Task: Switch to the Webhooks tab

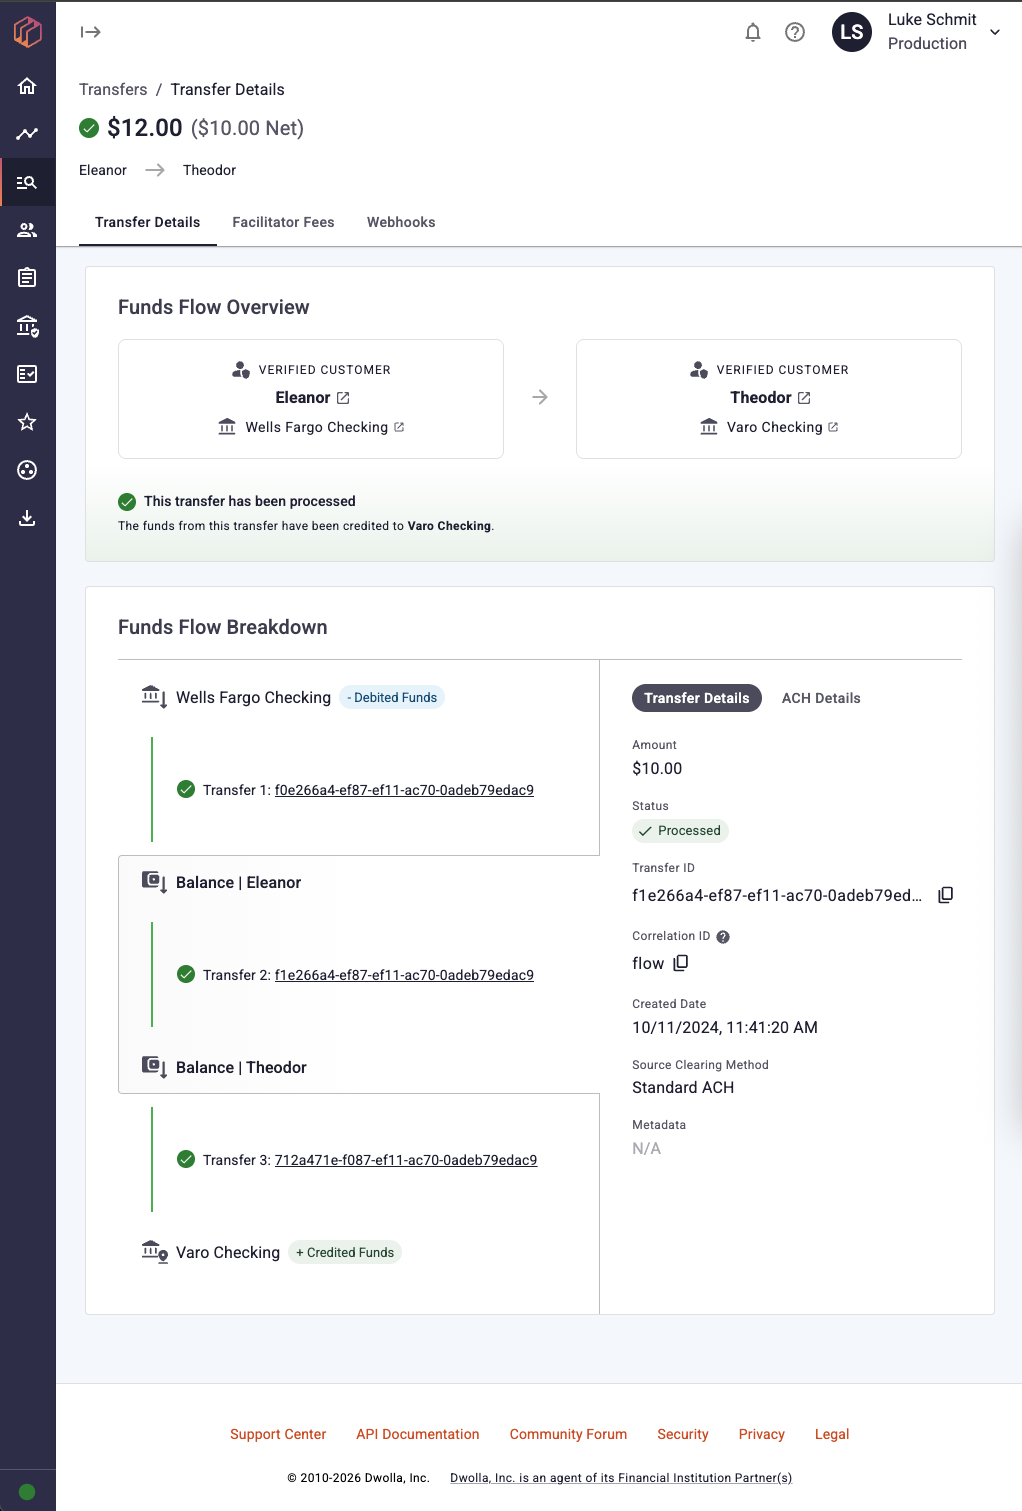Action: 401,222
